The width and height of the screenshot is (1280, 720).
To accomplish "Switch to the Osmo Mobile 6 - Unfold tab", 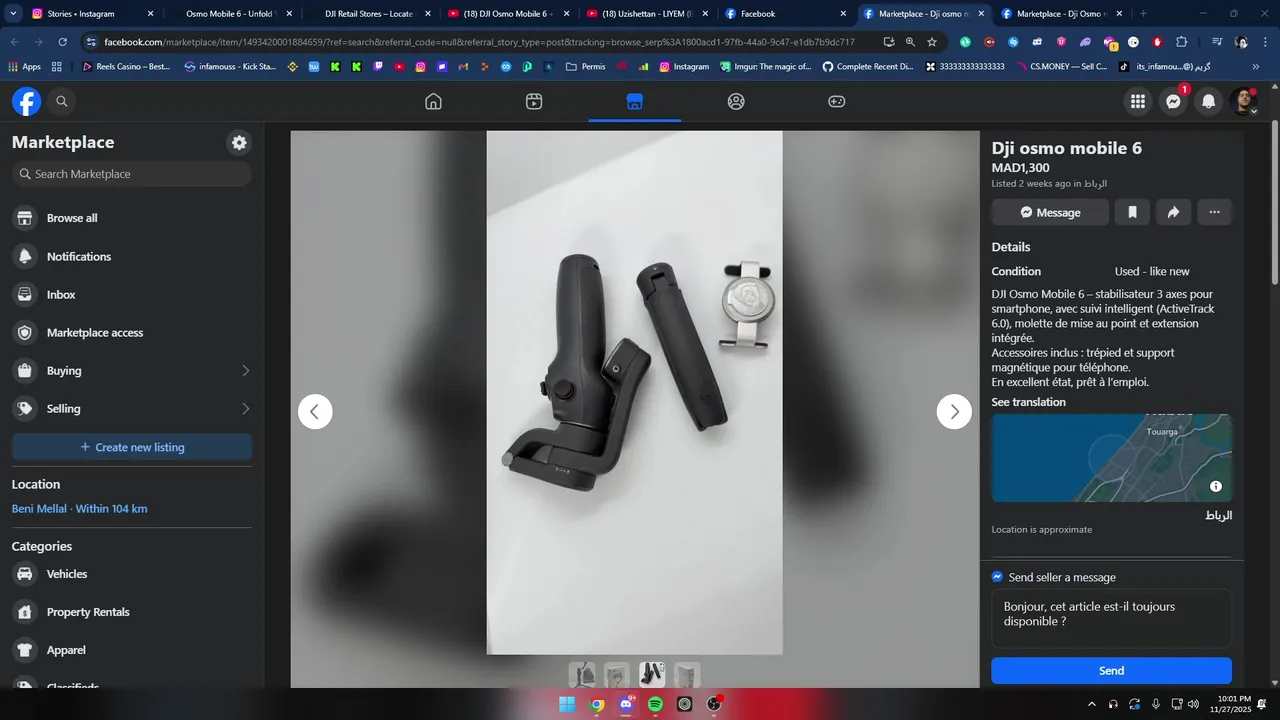I will [x=232, y=14].
